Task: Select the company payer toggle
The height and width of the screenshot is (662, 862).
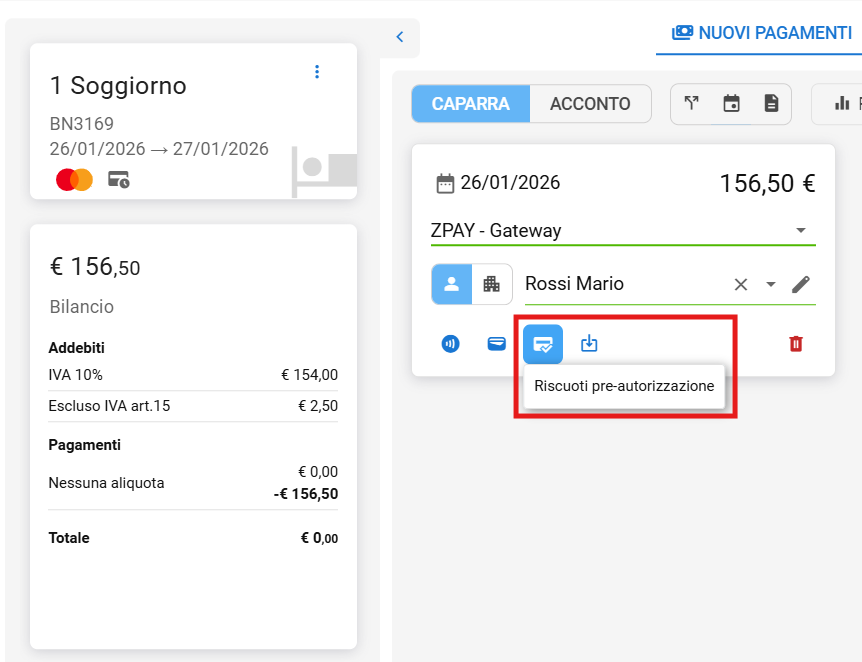Action: pyautogui.click(x=491, y=284)
